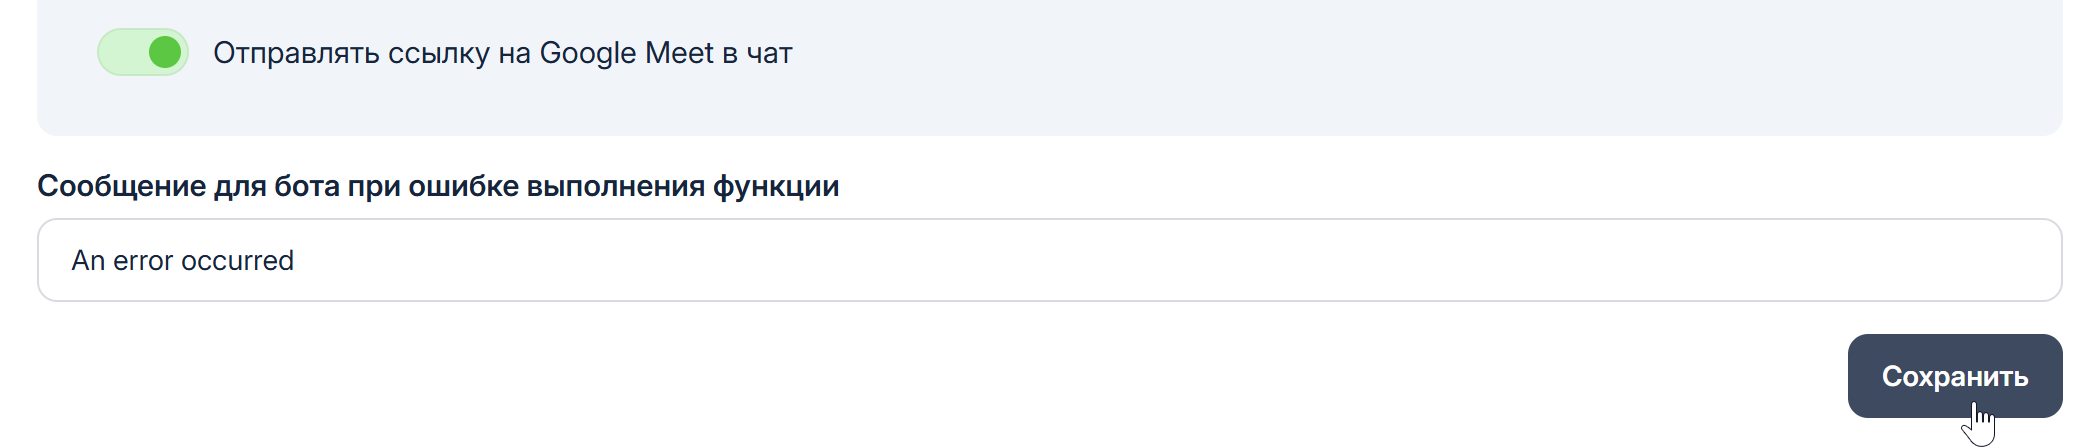Place cursor after "occurred" in the input
Image resolution: width=2087 pixels, height=448 pixels.
coord(296,260)
